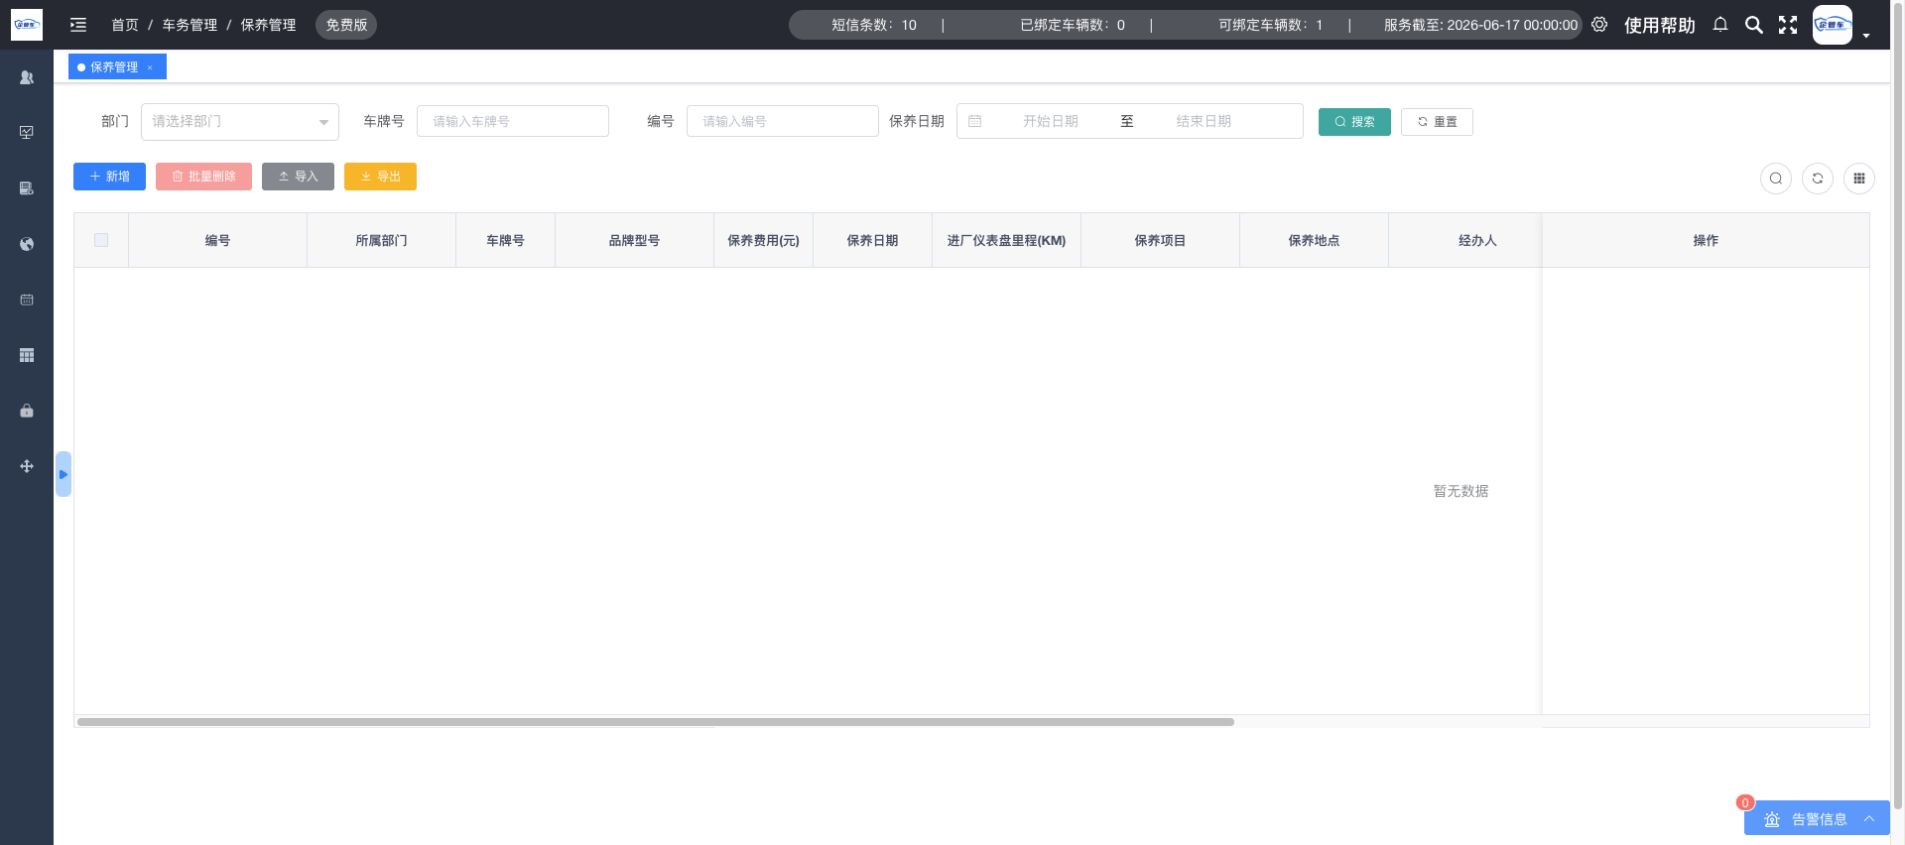The width and height of the screenshot is (1905, 845).
Task: Click the 开始日期 start date field
Action: coord(1050,121)
